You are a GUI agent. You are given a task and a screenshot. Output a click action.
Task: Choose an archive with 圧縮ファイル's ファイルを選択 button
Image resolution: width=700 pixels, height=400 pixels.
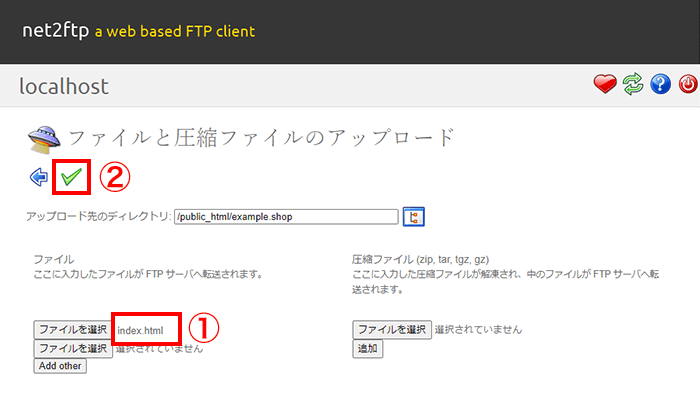(x=392, y=329)
